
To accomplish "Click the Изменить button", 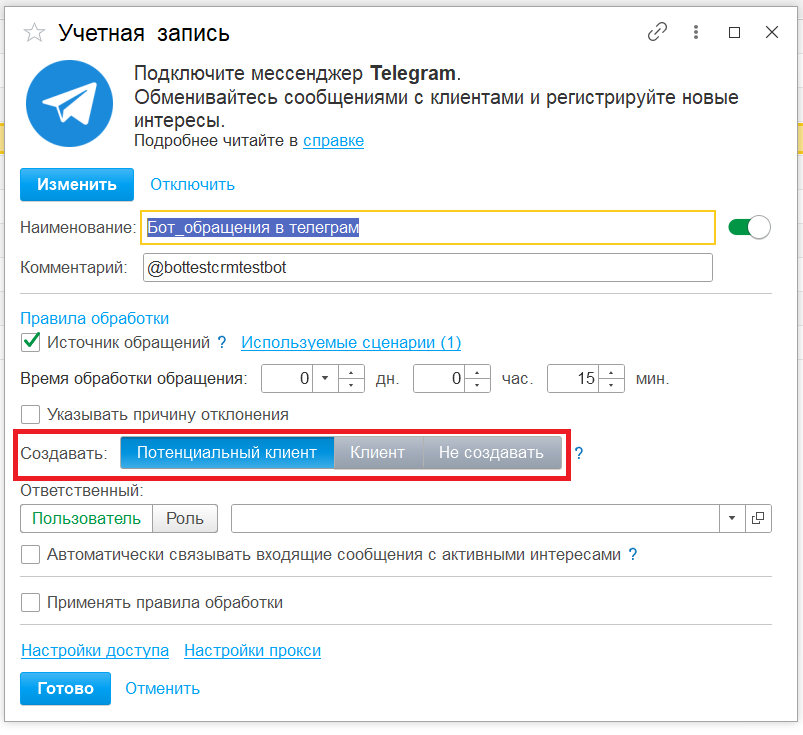I will pos(77,184).
